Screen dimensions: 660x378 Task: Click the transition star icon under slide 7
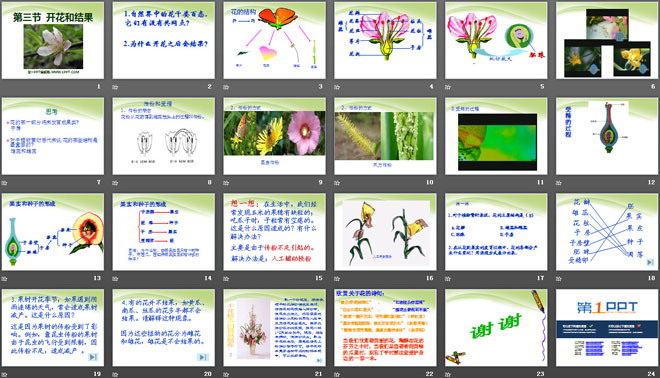click(5, 183)
